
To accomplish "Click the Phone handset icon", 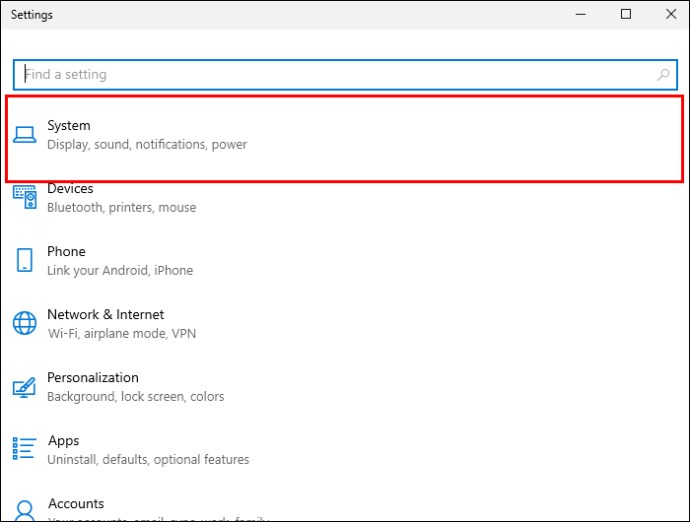I will coord(25,261).
